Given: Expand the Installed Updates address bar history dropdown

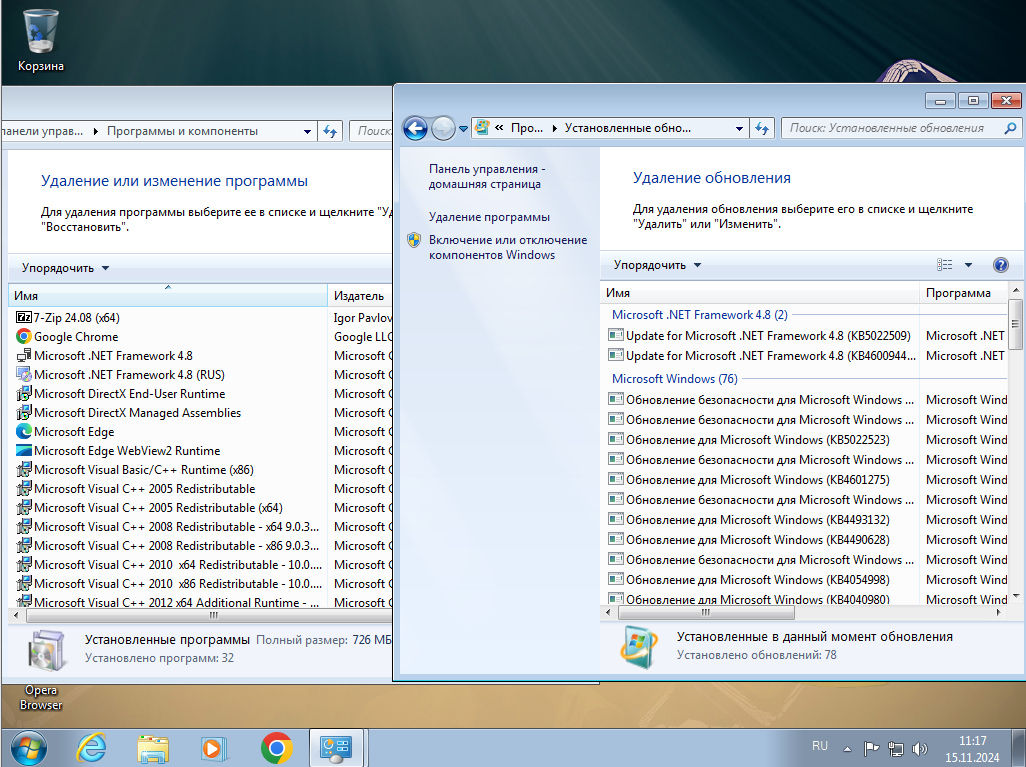Looking at the screenshot, I should tap(739, 128).
